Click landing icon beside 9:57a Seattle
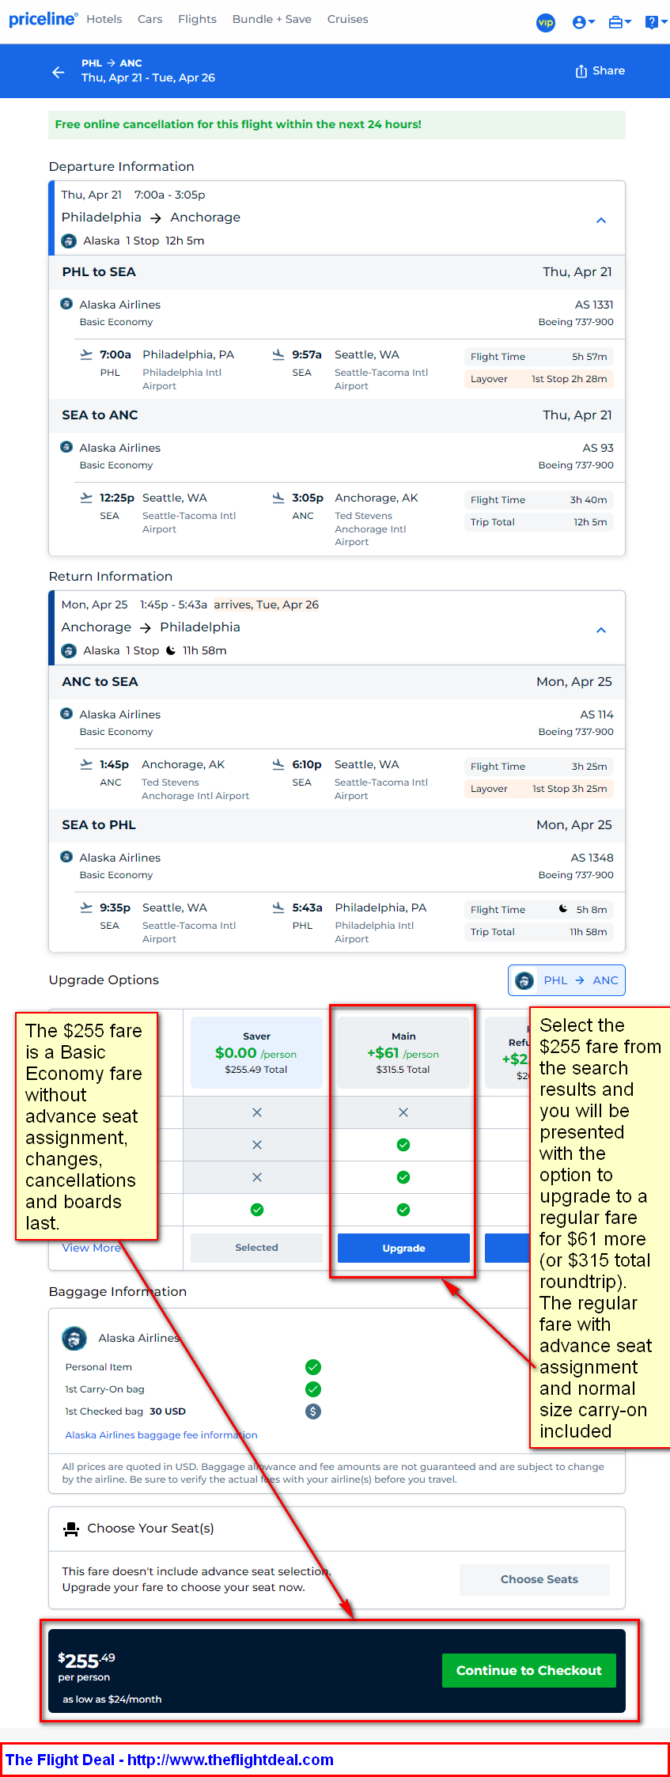The height and width of the screenshot is (1777, 670). pos(278,354)
